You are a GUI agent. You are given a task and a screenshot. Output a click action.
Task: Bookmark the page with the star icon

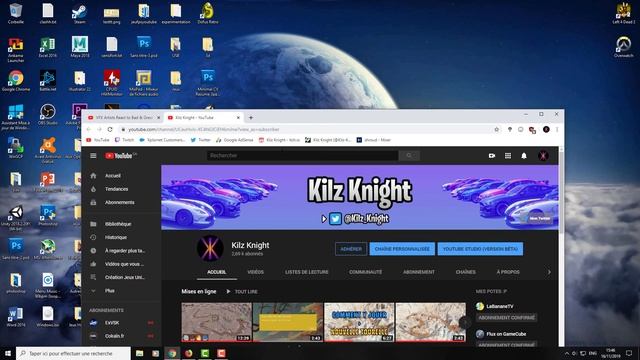point(496,129)
